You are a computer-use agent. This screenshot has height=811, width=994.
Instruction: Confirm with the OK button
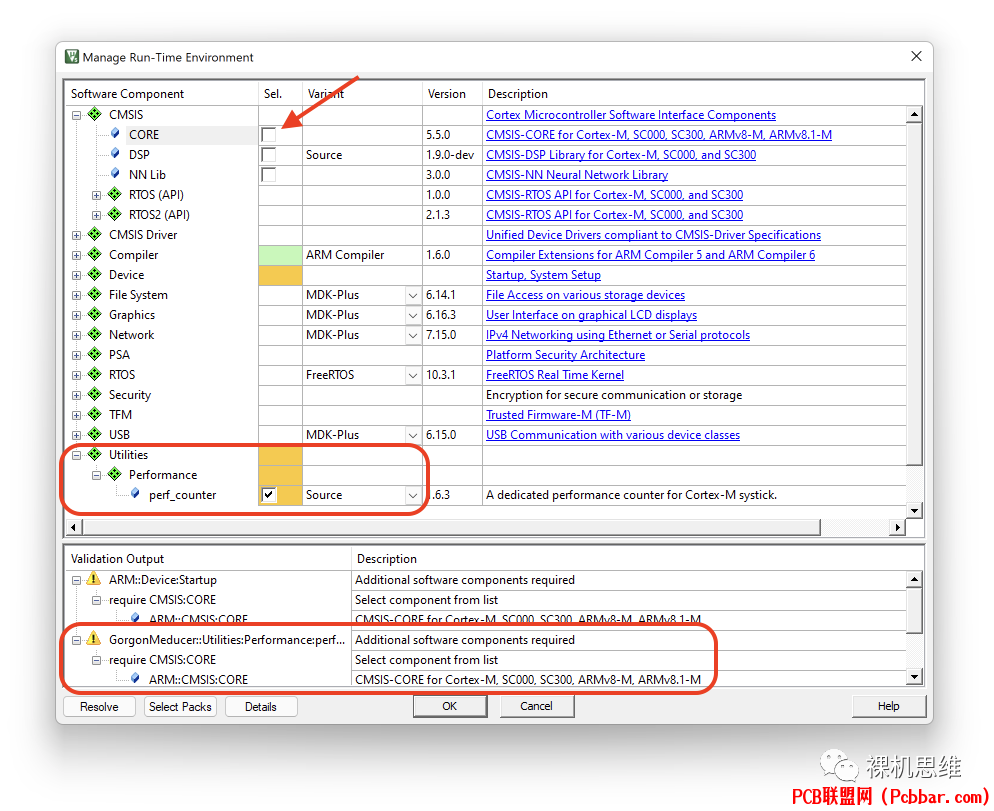pos(449,706)
